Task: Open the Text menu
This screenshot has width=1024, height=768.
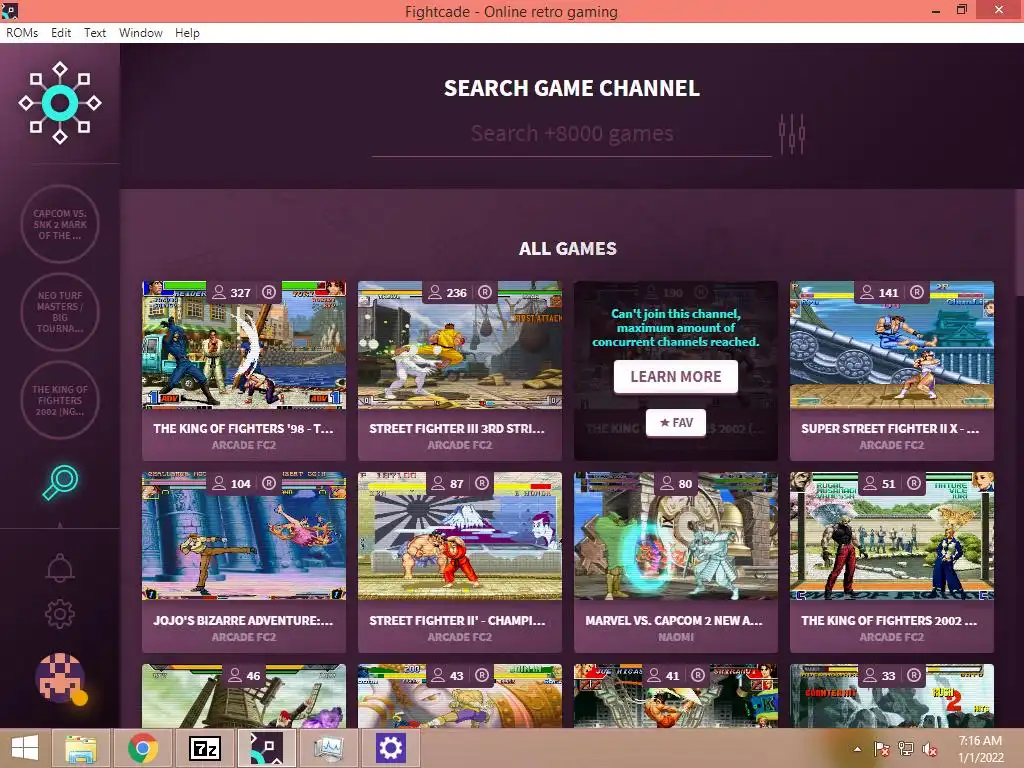Action: pyautogui.click(x=95, y=33)
